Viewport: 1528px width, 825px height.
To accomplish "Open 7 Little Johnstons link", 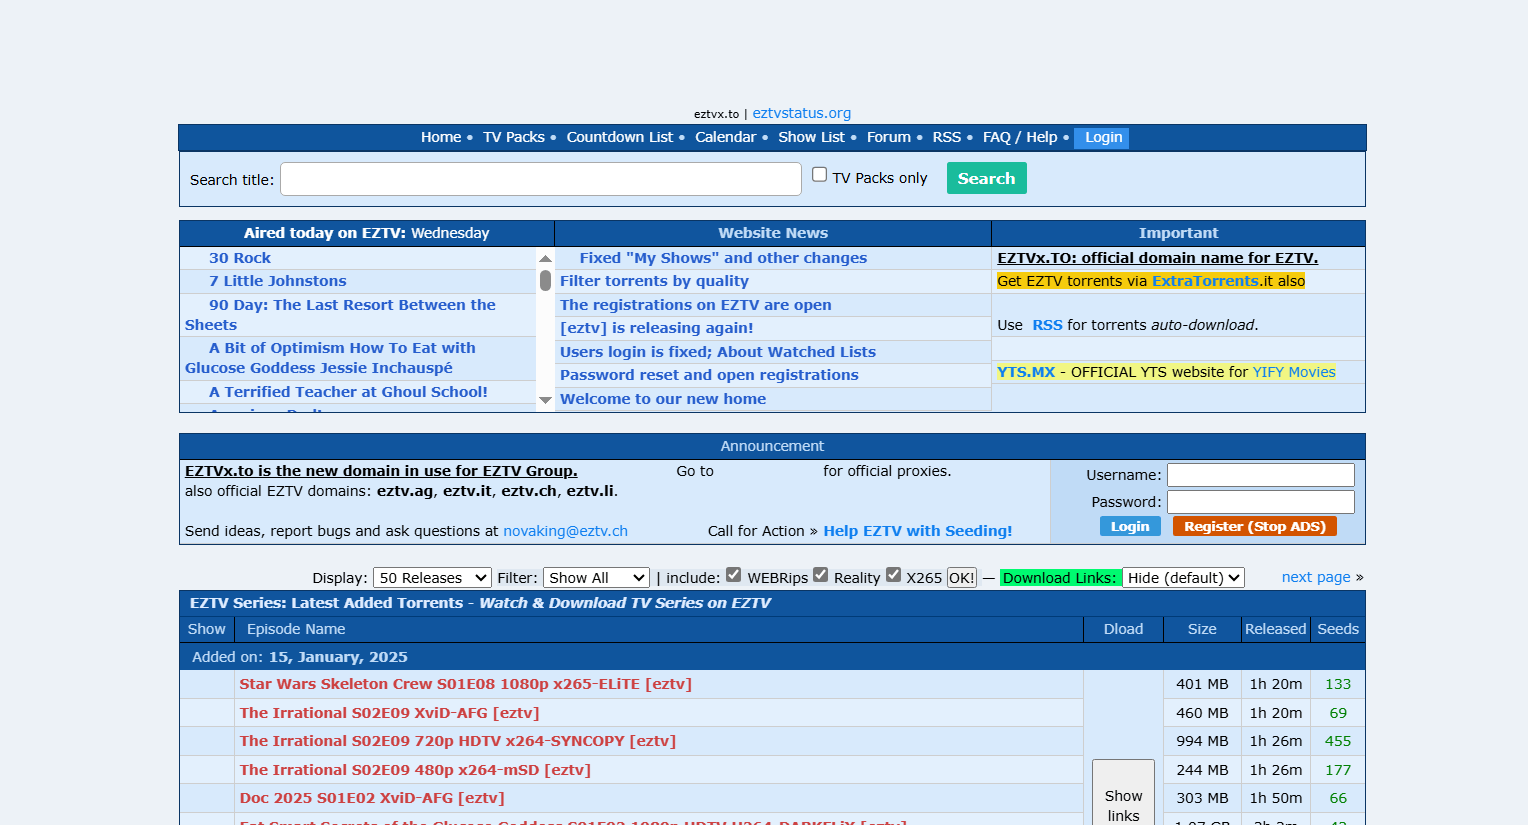I will click(x=278, y=281).
